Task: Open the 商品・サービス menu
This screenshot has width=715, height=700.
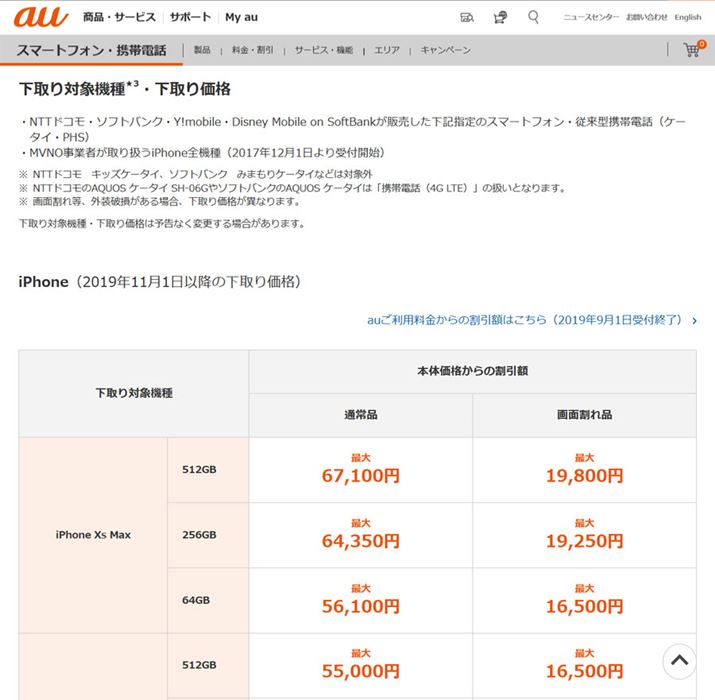Action: click(x=119, y=17)
